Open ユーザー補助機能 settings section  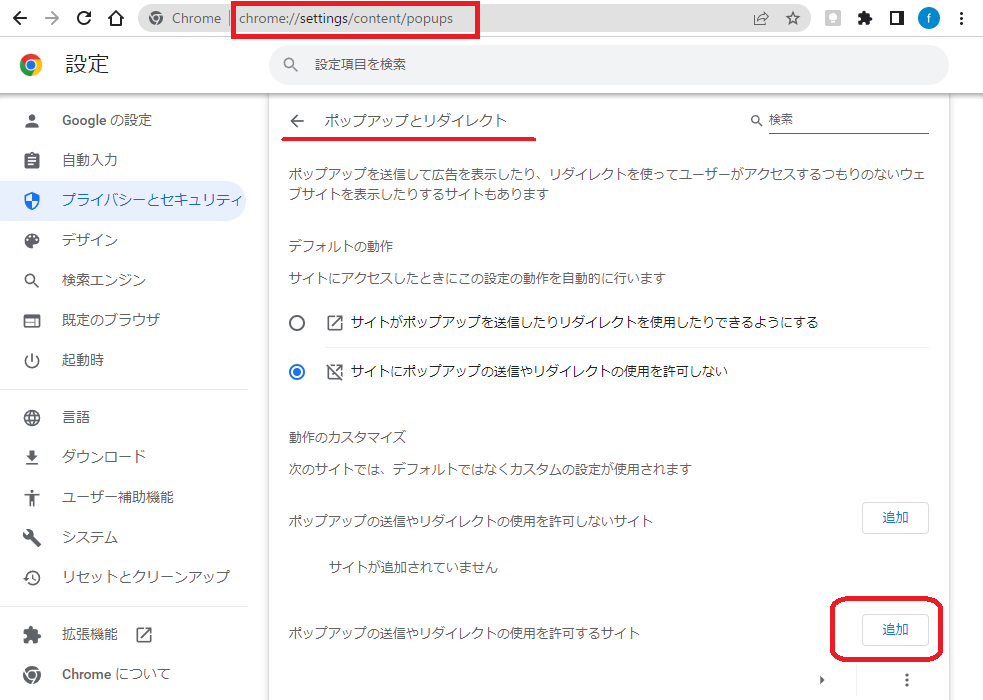118,498
